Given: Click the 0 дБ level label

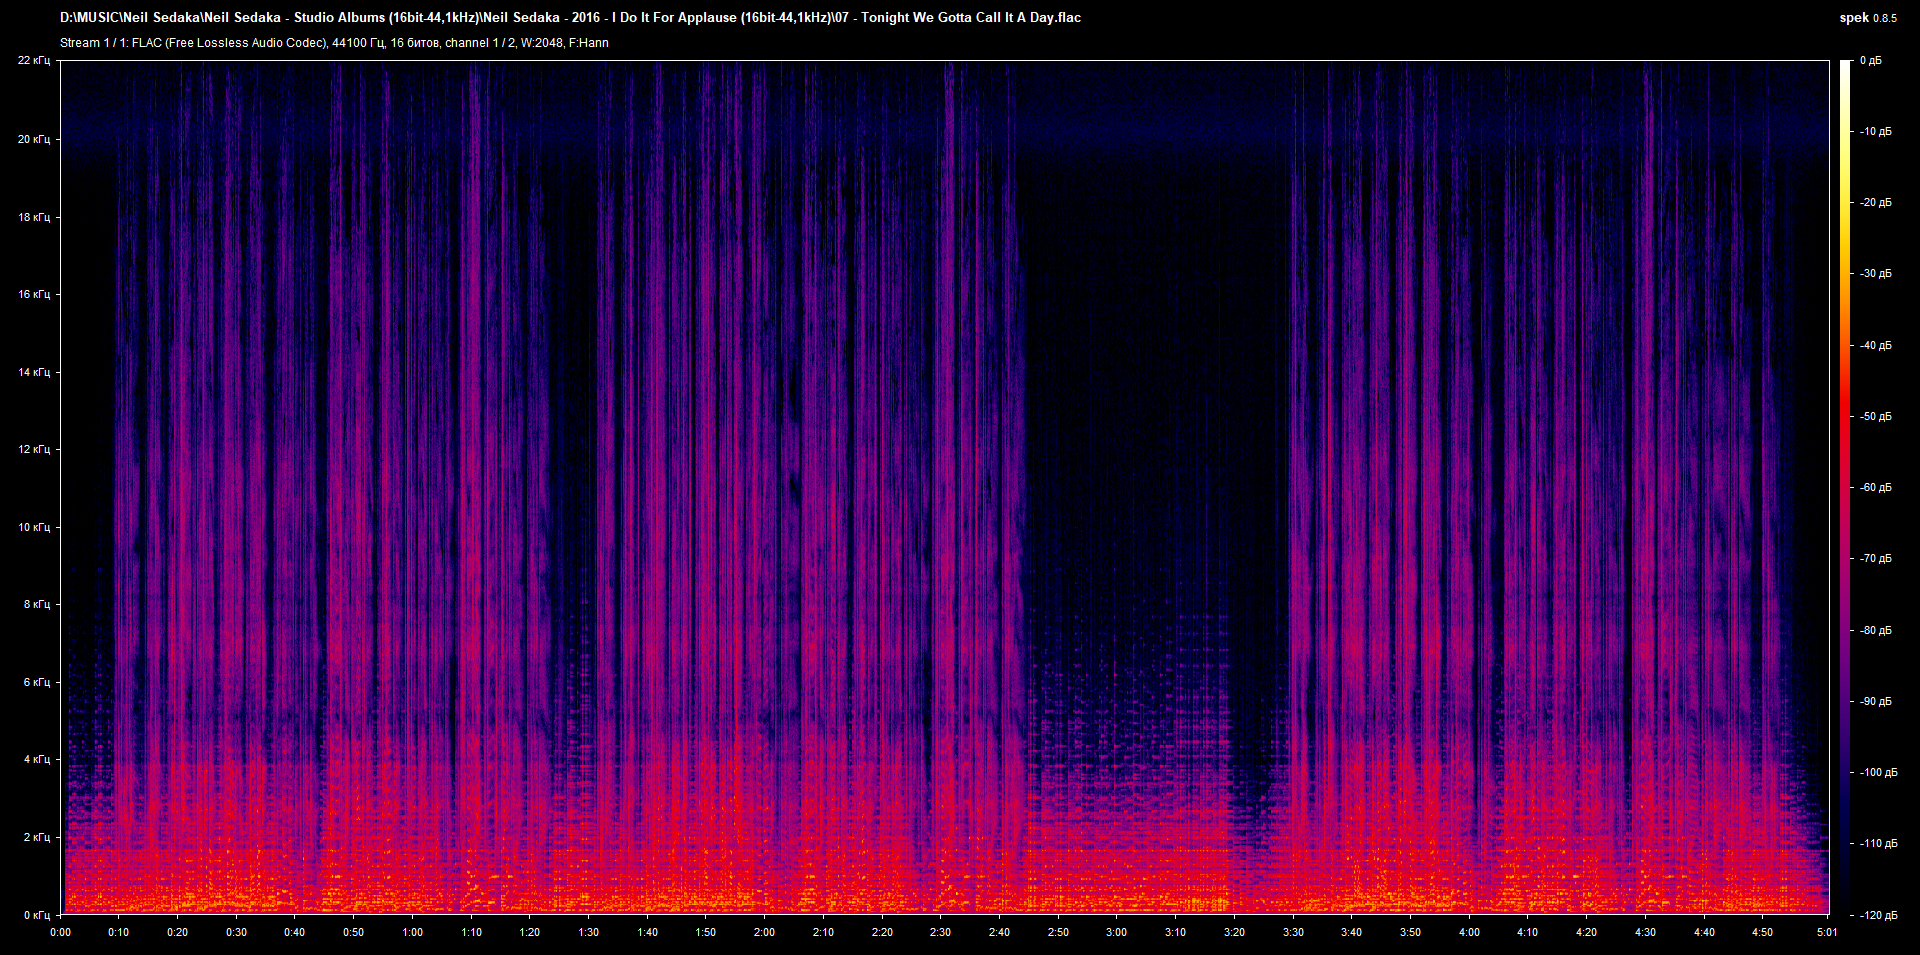Looking at the screenshot, I should click(x=1870, y=61).
